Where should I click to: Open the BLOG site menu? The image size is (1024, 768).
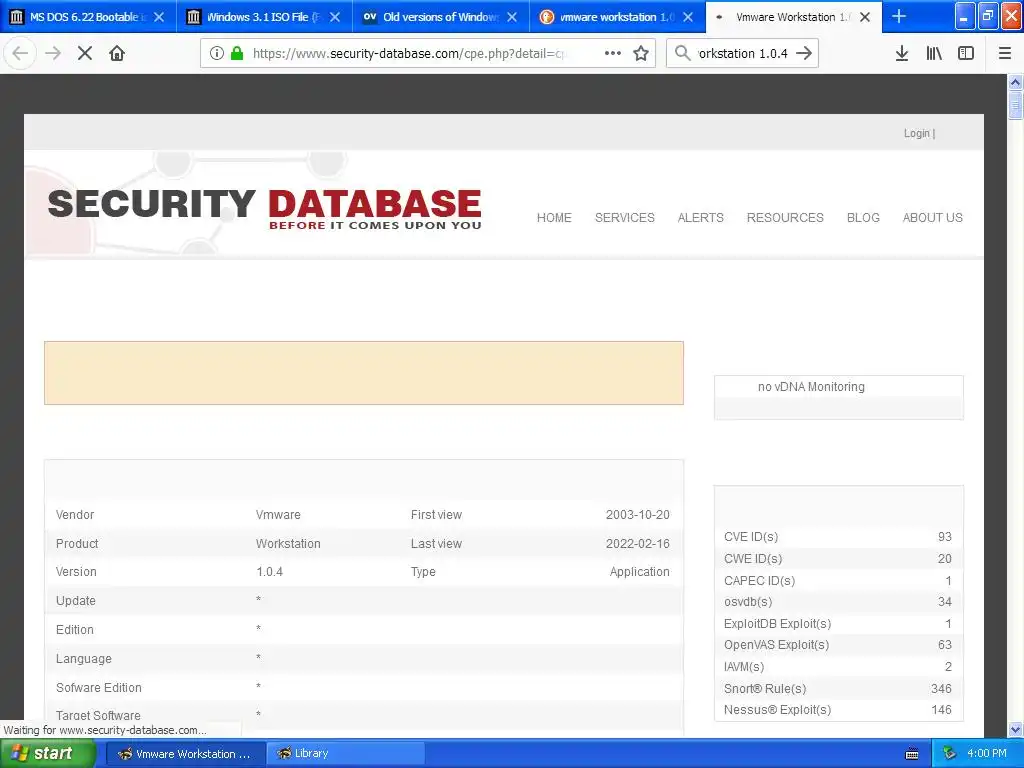[x=863, y=217]
